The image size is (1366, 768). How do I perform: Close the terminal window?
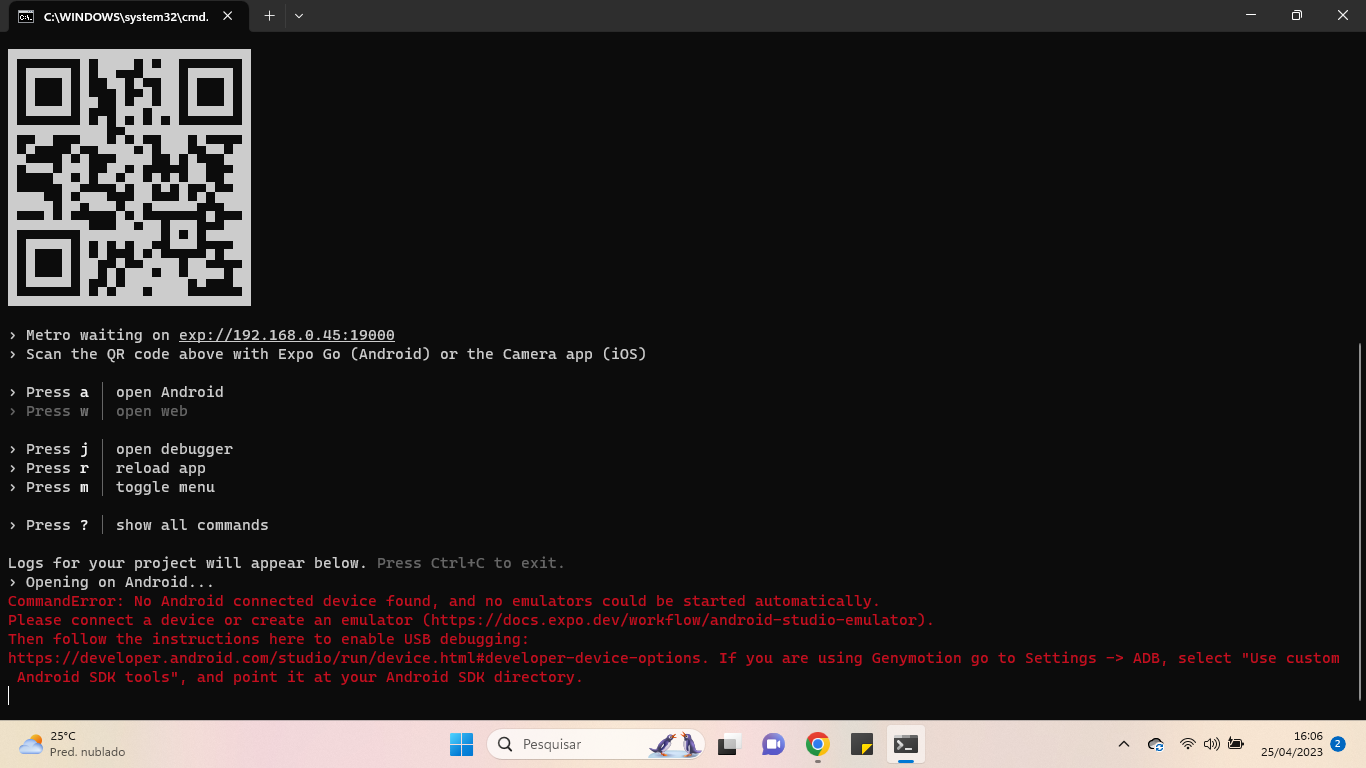click(x=1343, y=16)
